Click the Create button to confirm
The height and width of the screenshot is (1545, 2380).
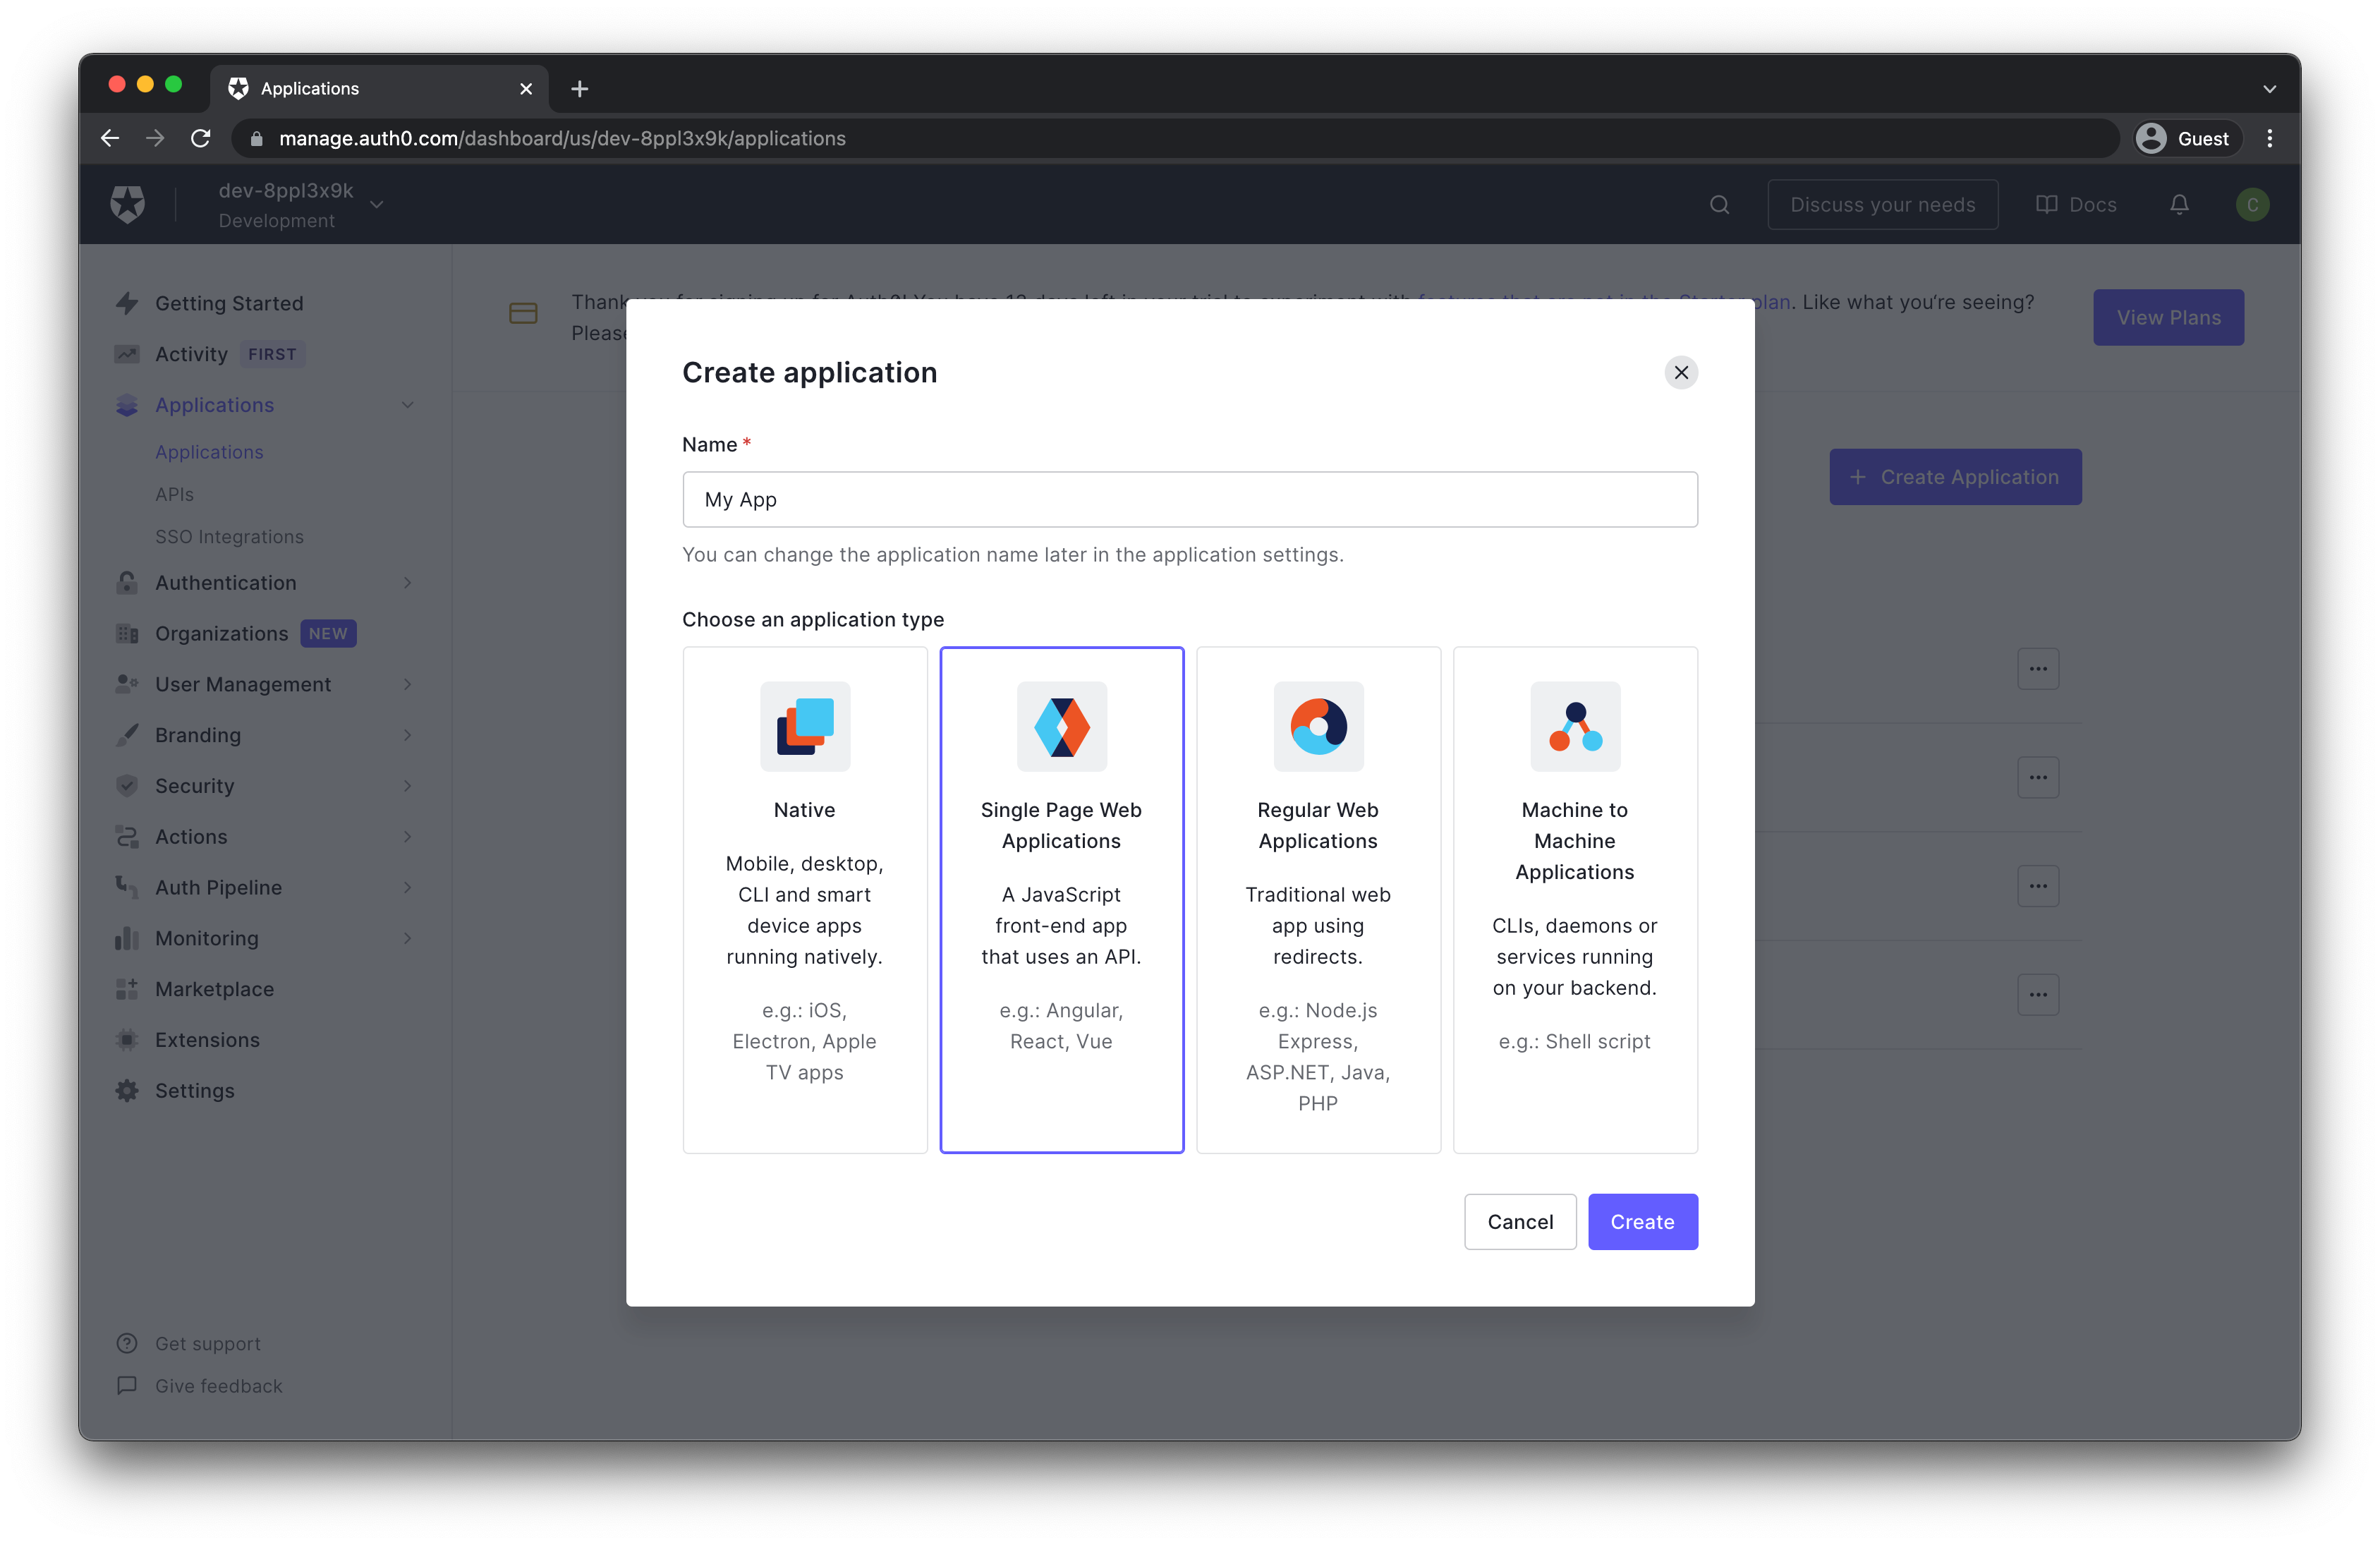[x=1641, y=1220]
